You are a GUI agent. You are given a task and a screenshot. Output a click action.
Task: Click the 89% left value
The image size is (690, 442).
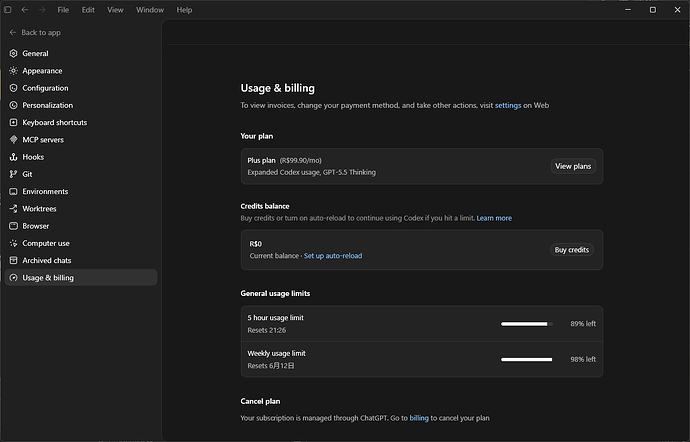click(x=583, y=324)
